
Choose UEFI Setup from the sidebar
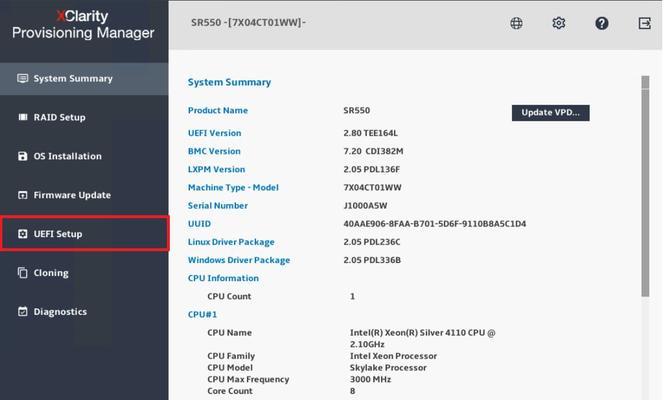(84, 234)
